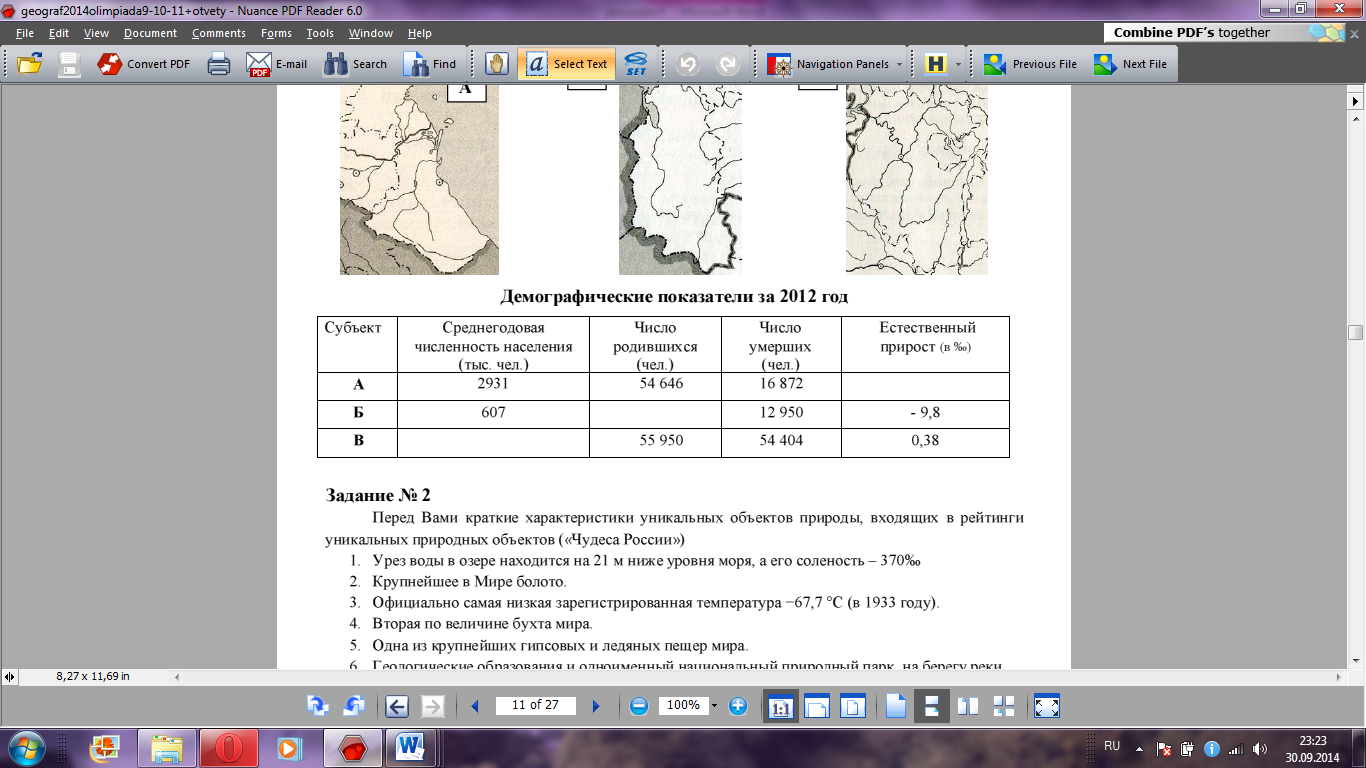This screenshot has height=768, width=1366.
Task: Open Microsoft Word from taskbar
Action: (411, 748)
